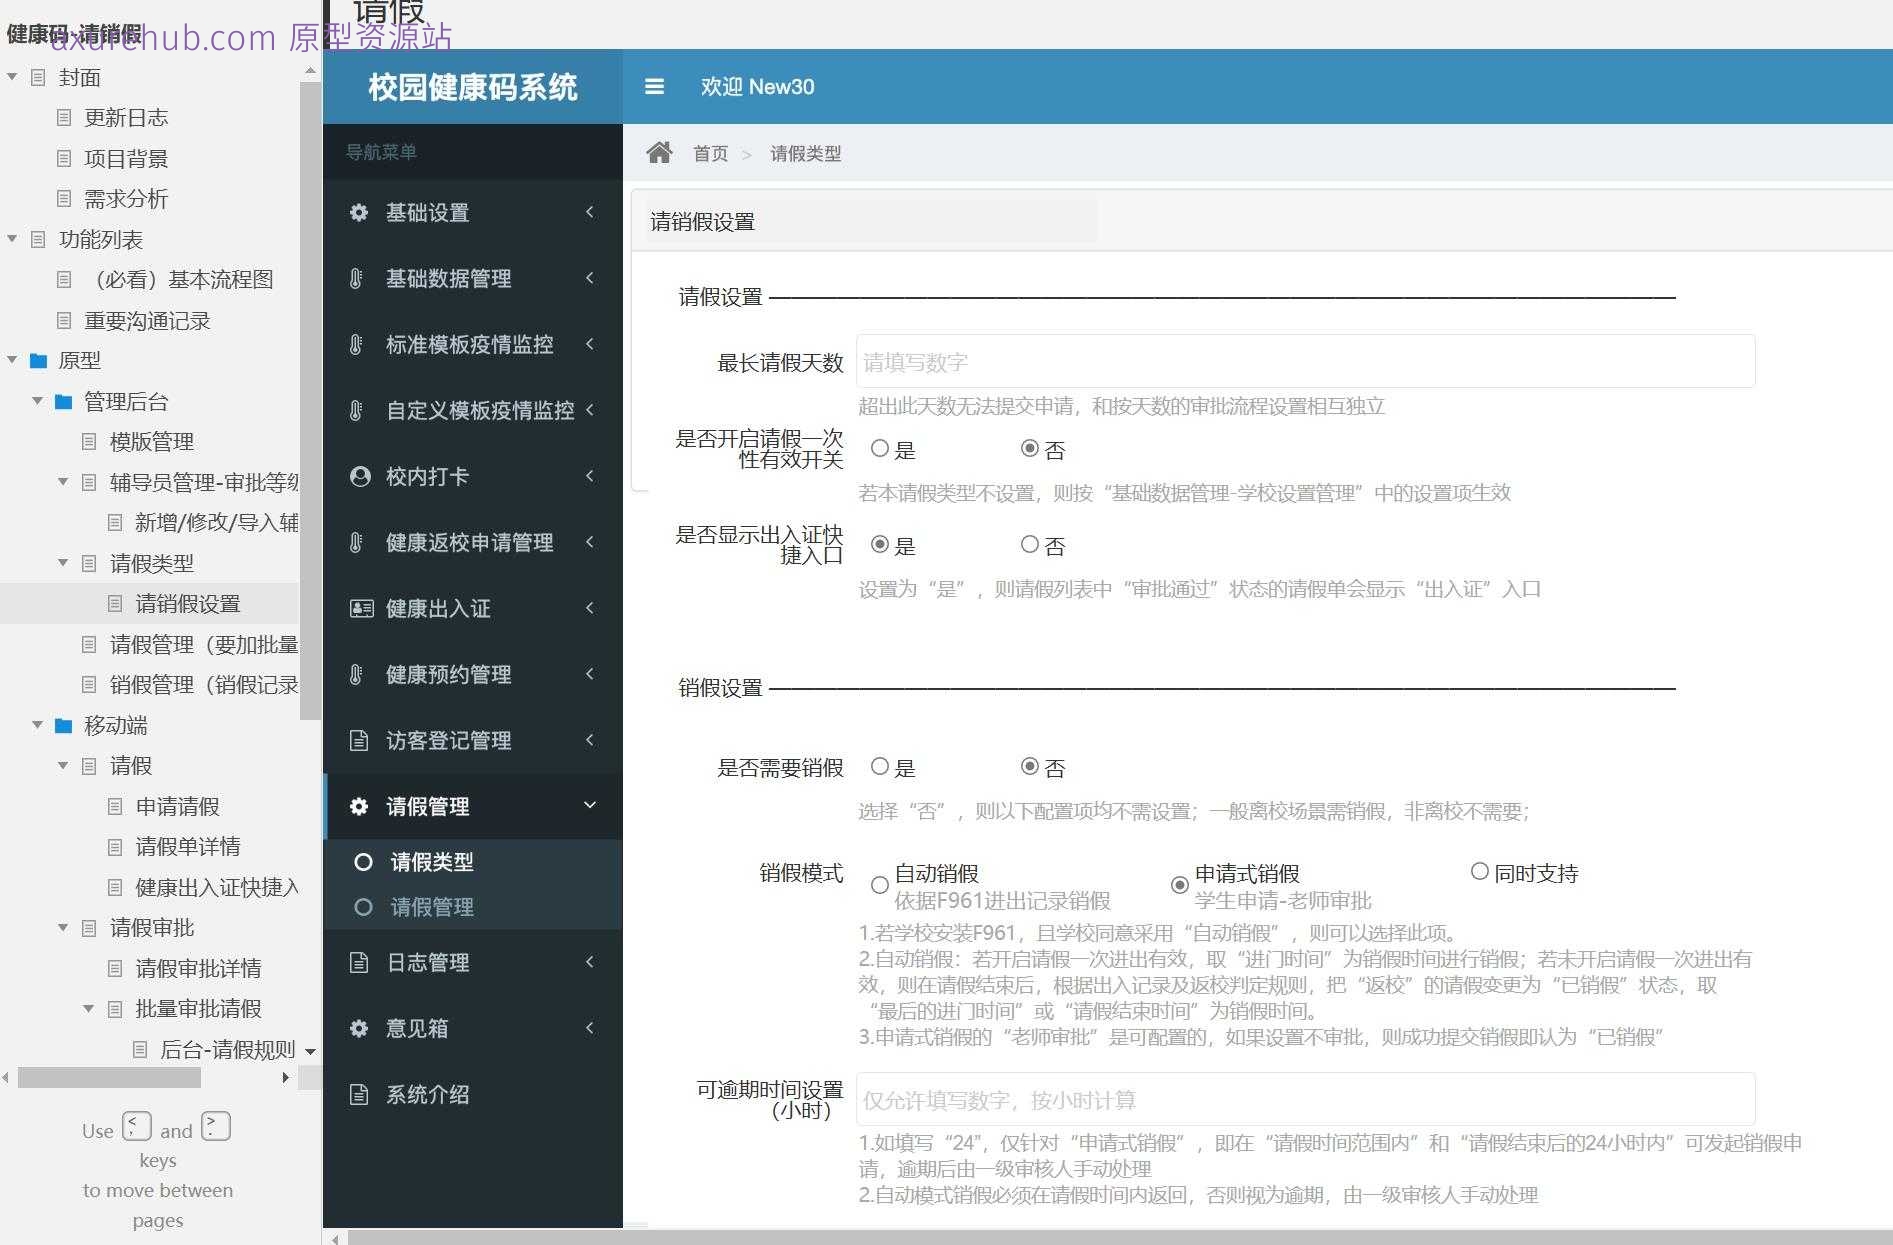The height and width of the screenshot is (1245, 1893).
Task: Open 请假管理 submenu item under 请假管理
Action: (434, 907)
